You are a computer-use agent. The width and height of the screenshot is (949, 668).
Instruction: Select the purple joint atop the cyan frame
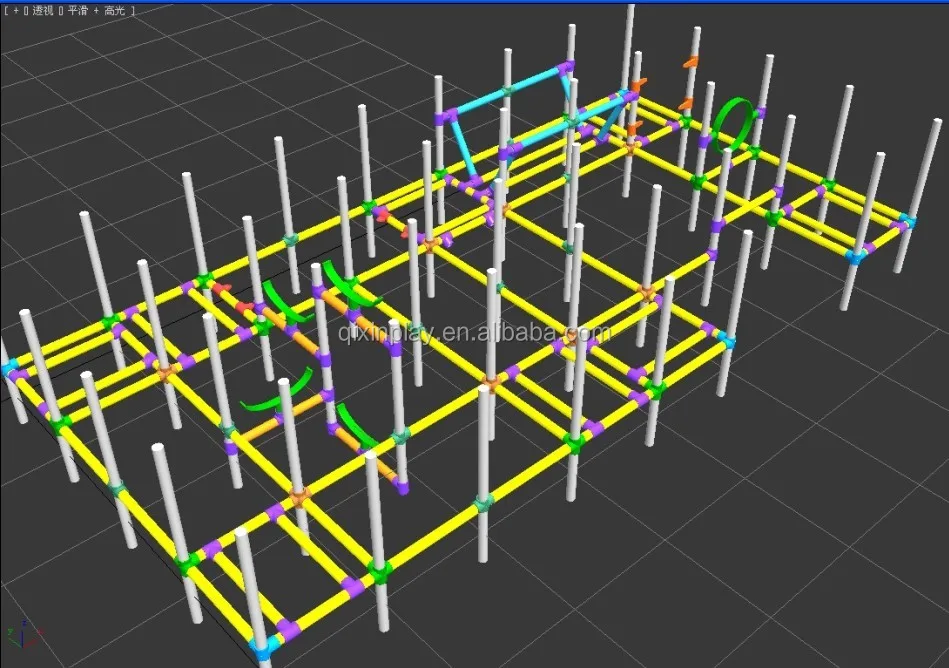(567, 68)
